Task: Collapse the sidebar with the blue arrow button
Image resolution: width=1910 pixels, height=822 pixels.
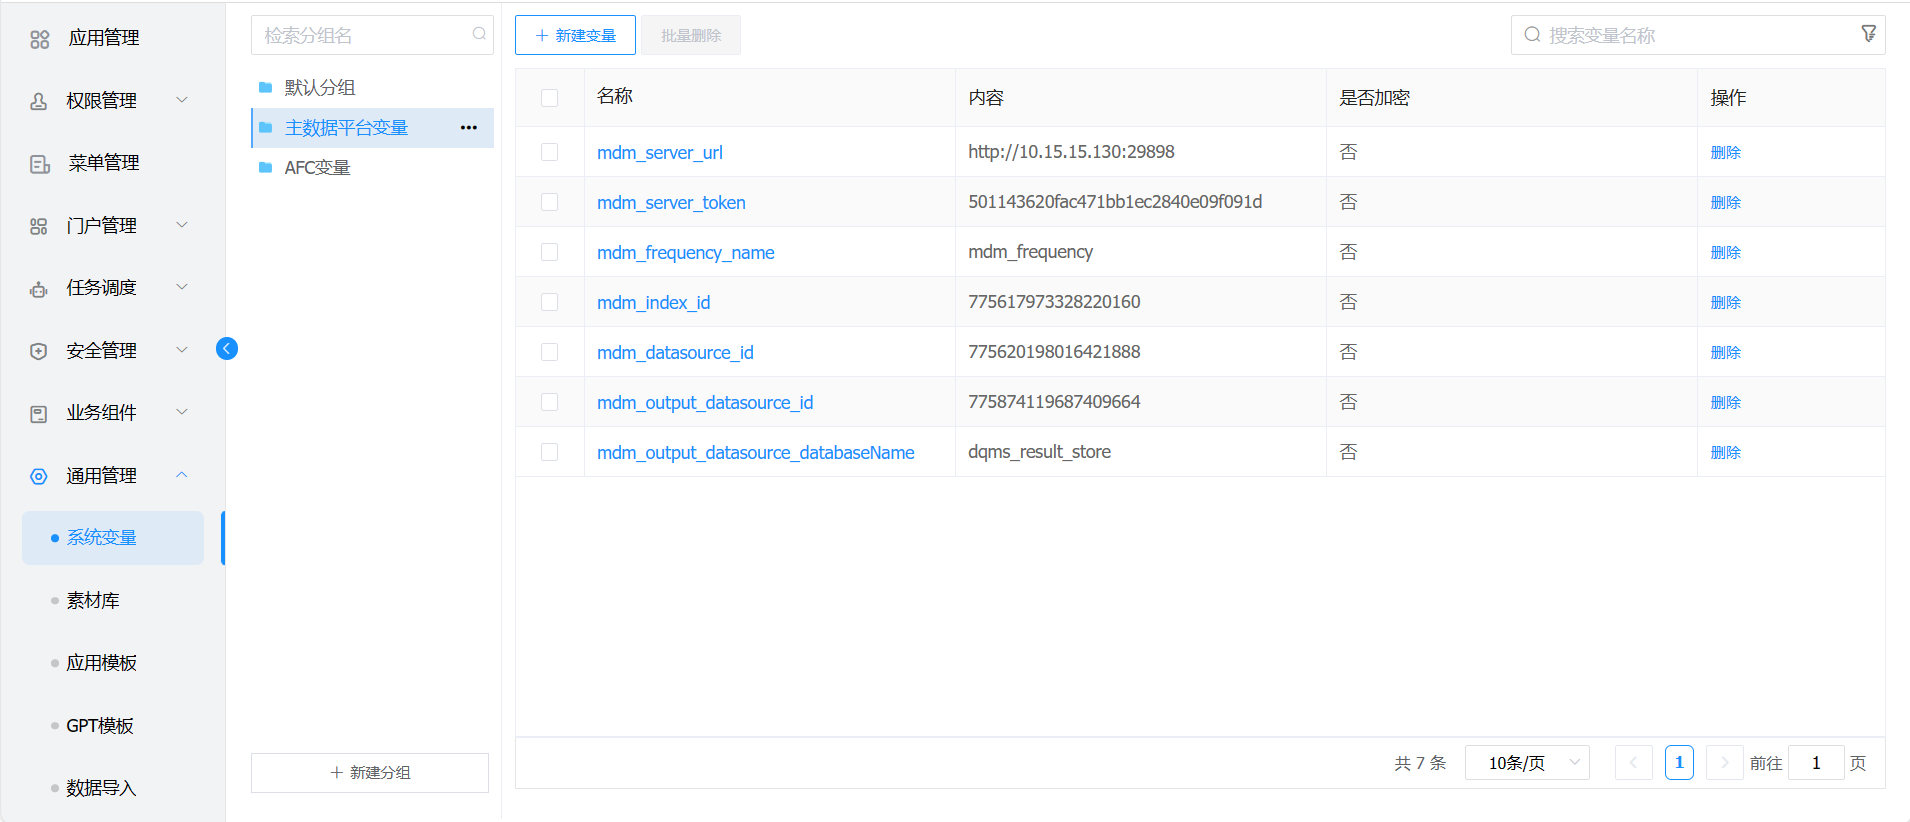Action: coord(227,348)
